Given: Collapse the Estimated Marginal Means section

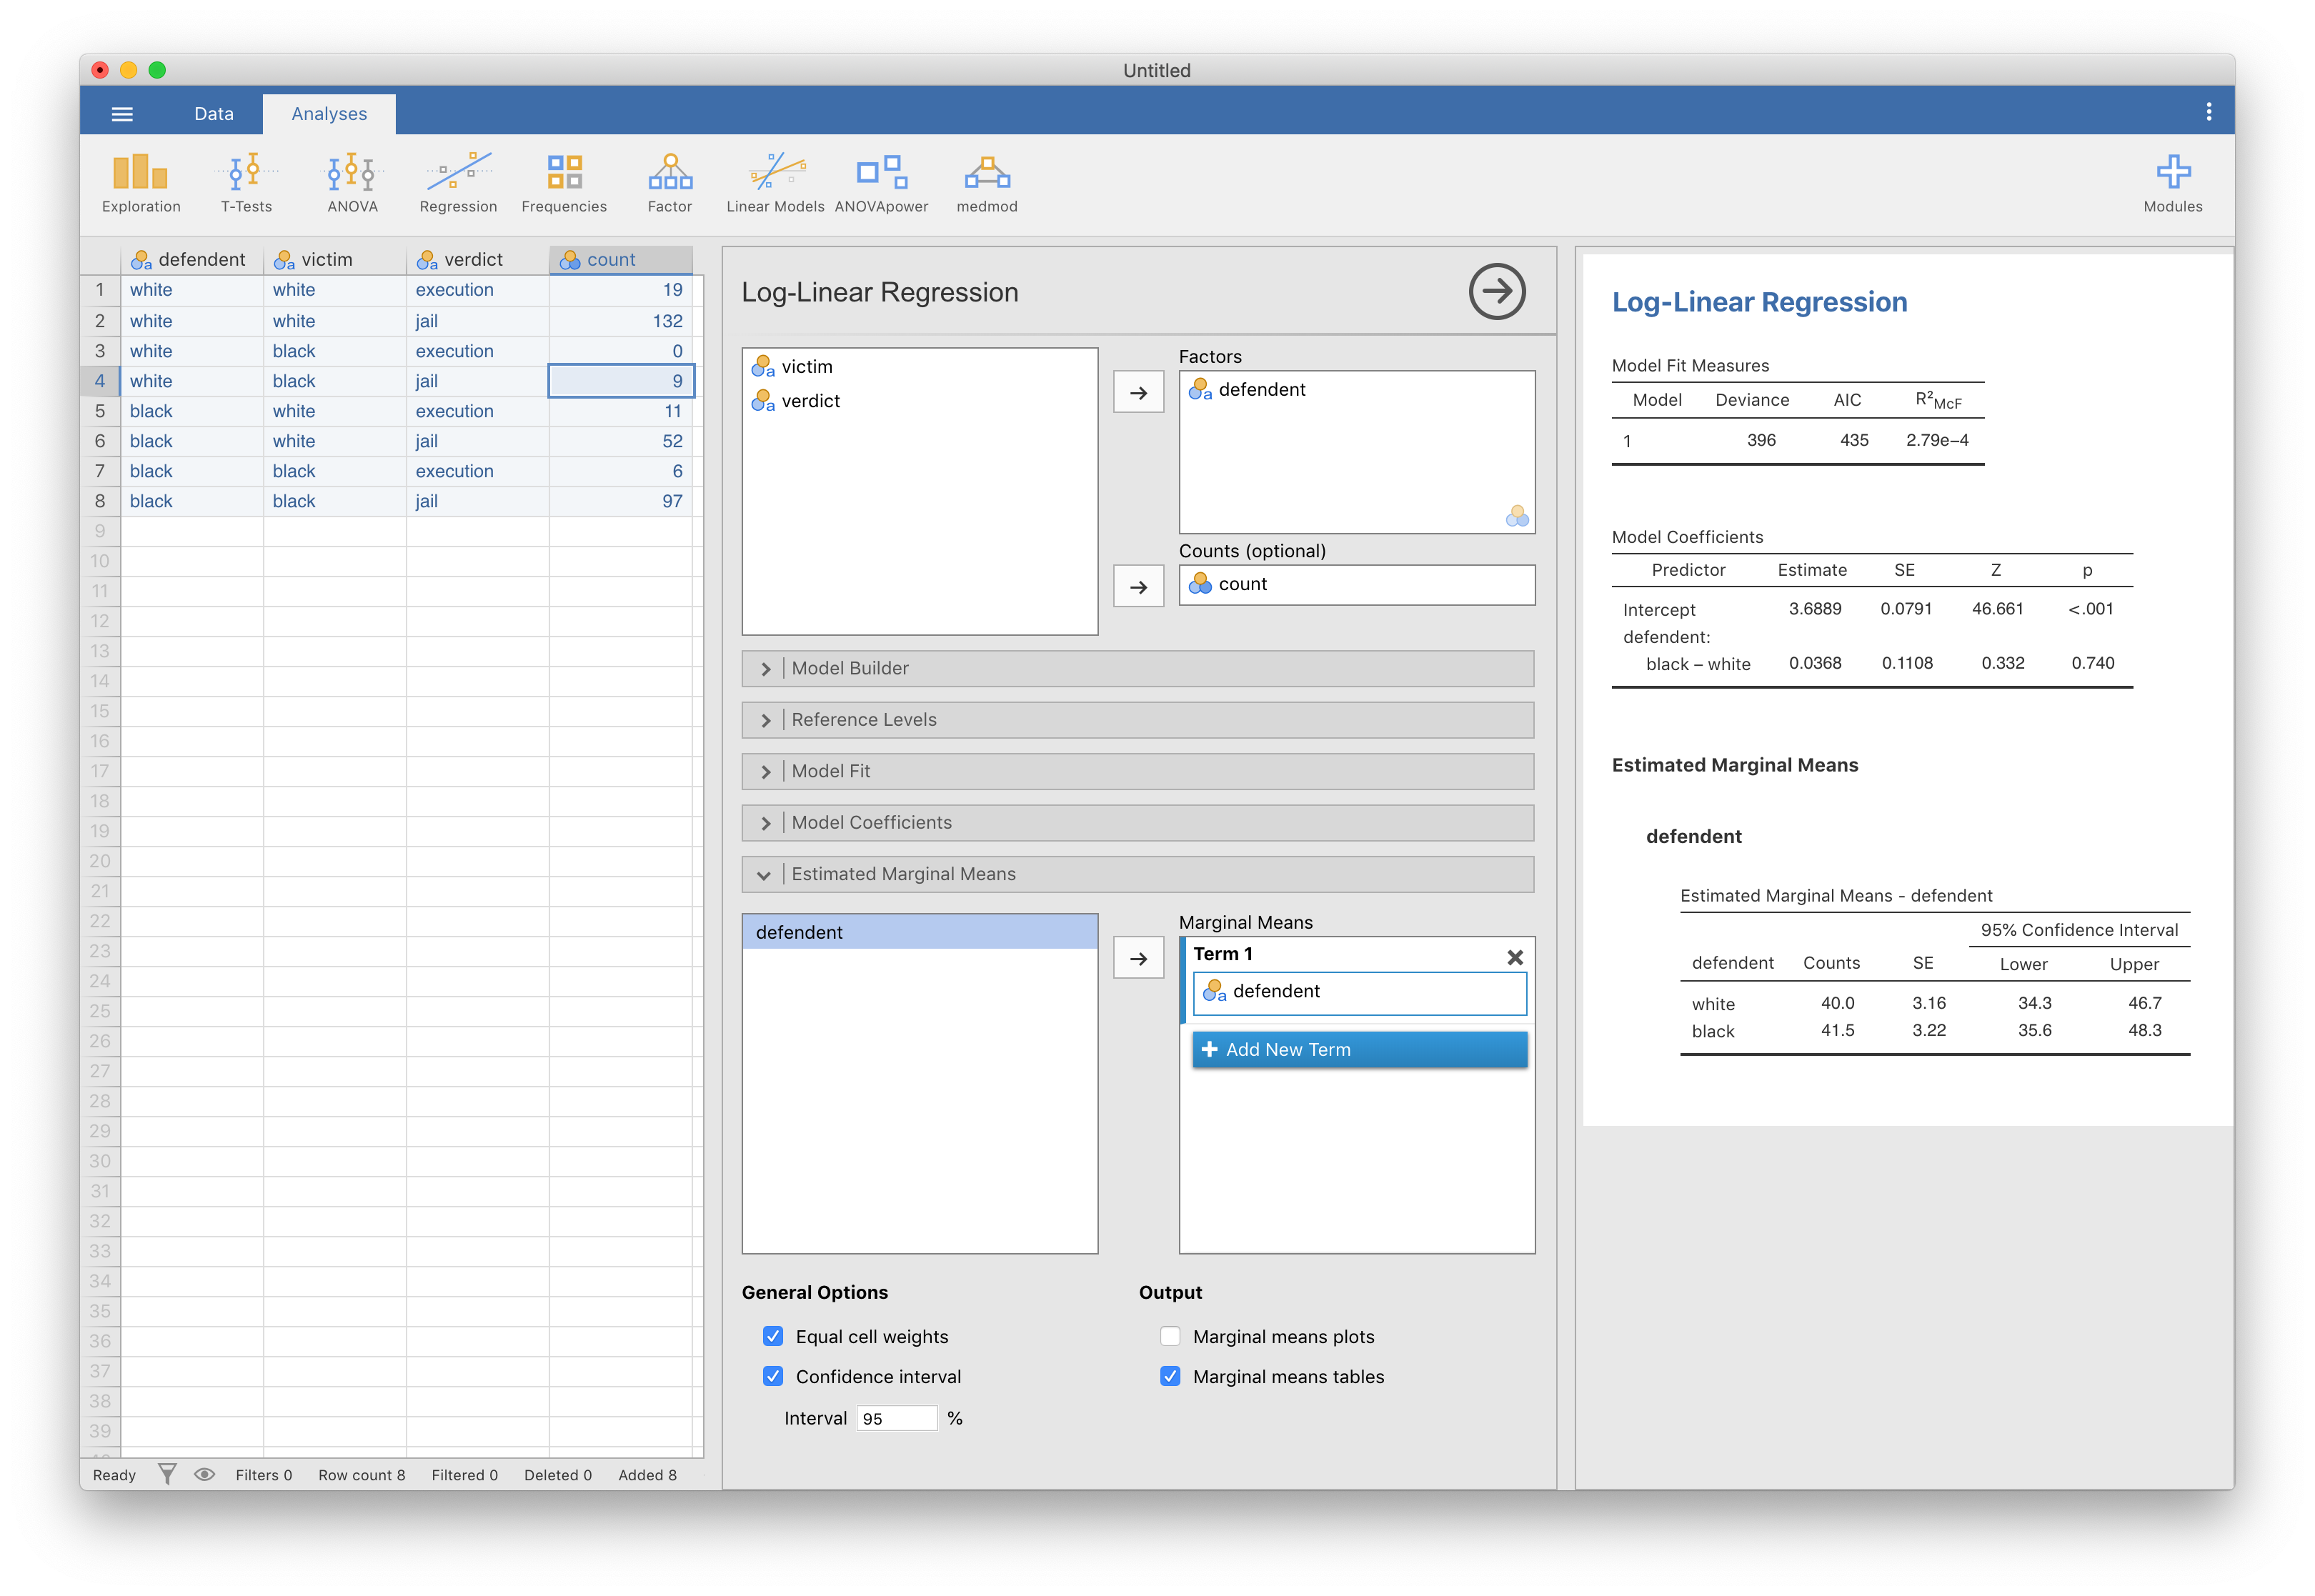Looking at the screenshot, I should coord(1137,874).
